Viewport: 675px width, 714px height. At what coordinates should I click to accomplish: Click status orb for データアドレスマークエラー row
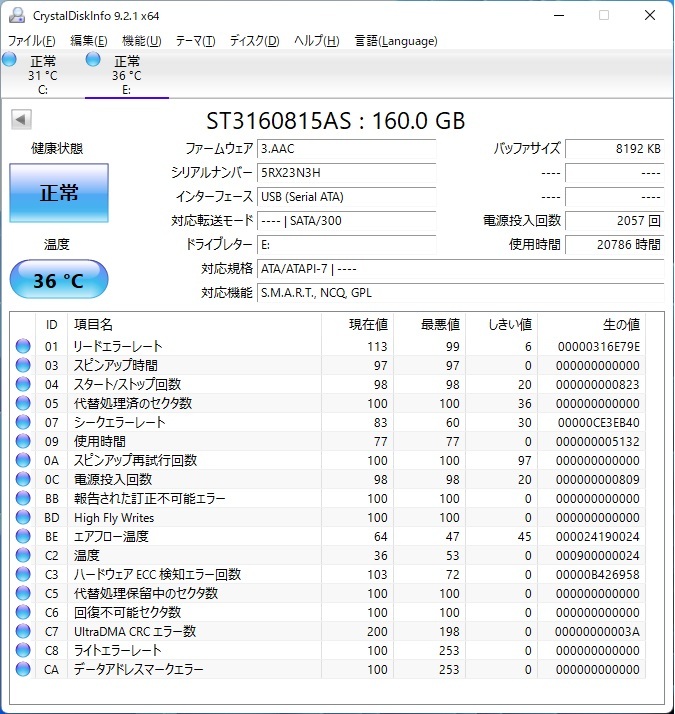pyautogui.click(x=23, y=670)
